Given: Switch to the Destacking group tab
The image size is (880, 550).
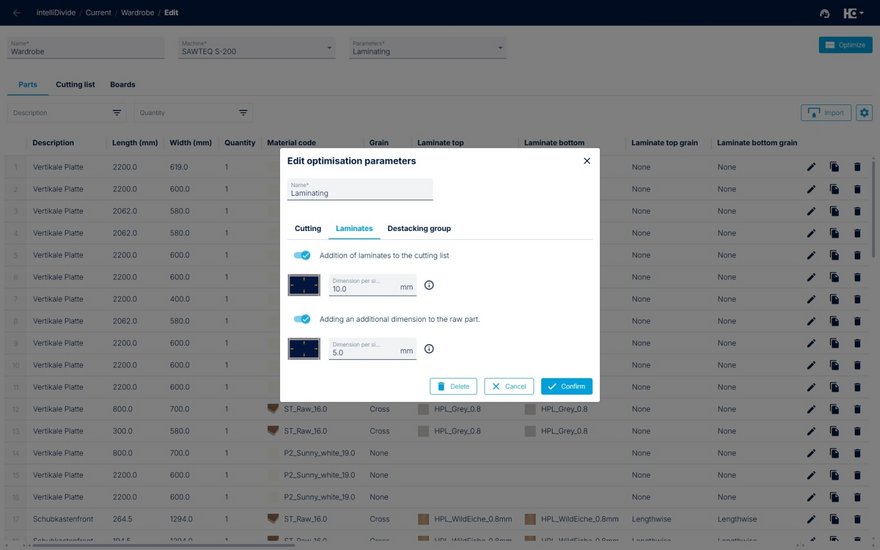Looking at the screenshot, I should (x=419, y=229).
